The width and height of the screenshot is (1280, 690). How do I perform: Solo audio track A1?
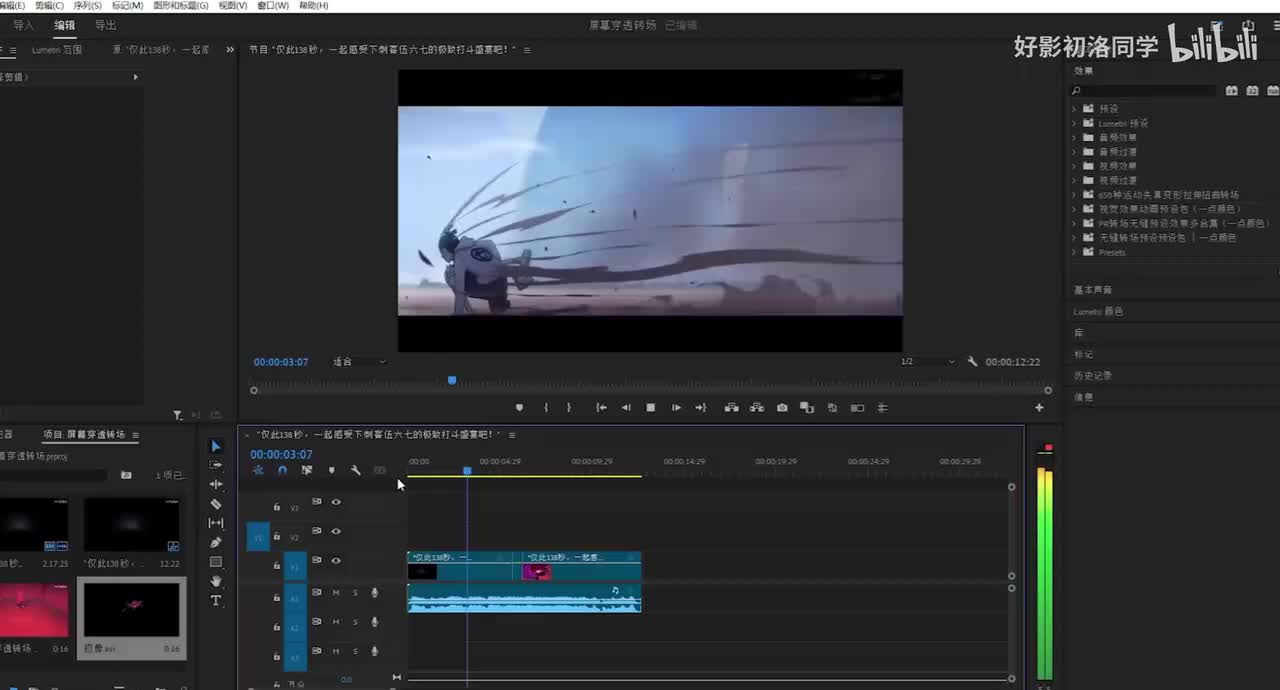point(355,593)
